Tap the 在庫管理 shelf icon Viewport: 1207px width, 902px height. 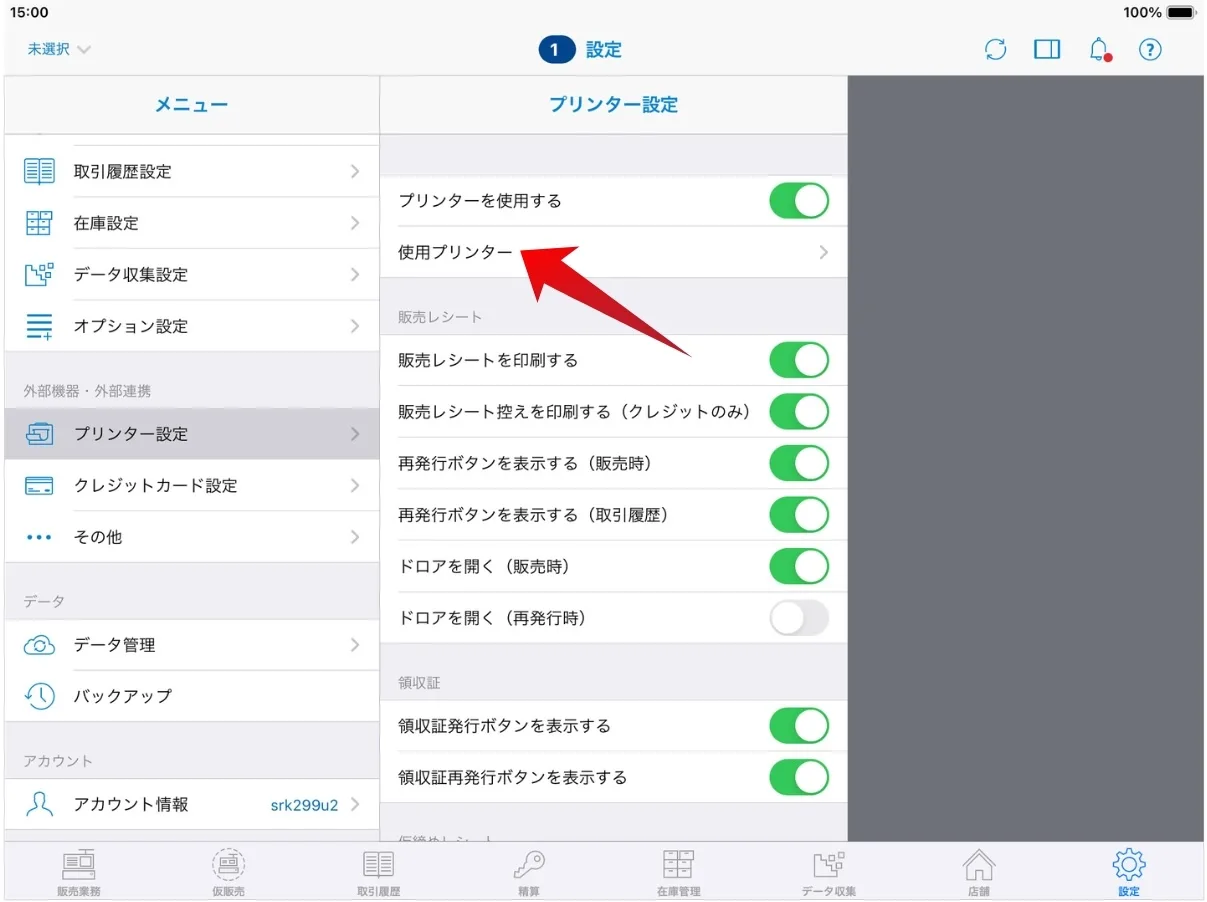678,866
